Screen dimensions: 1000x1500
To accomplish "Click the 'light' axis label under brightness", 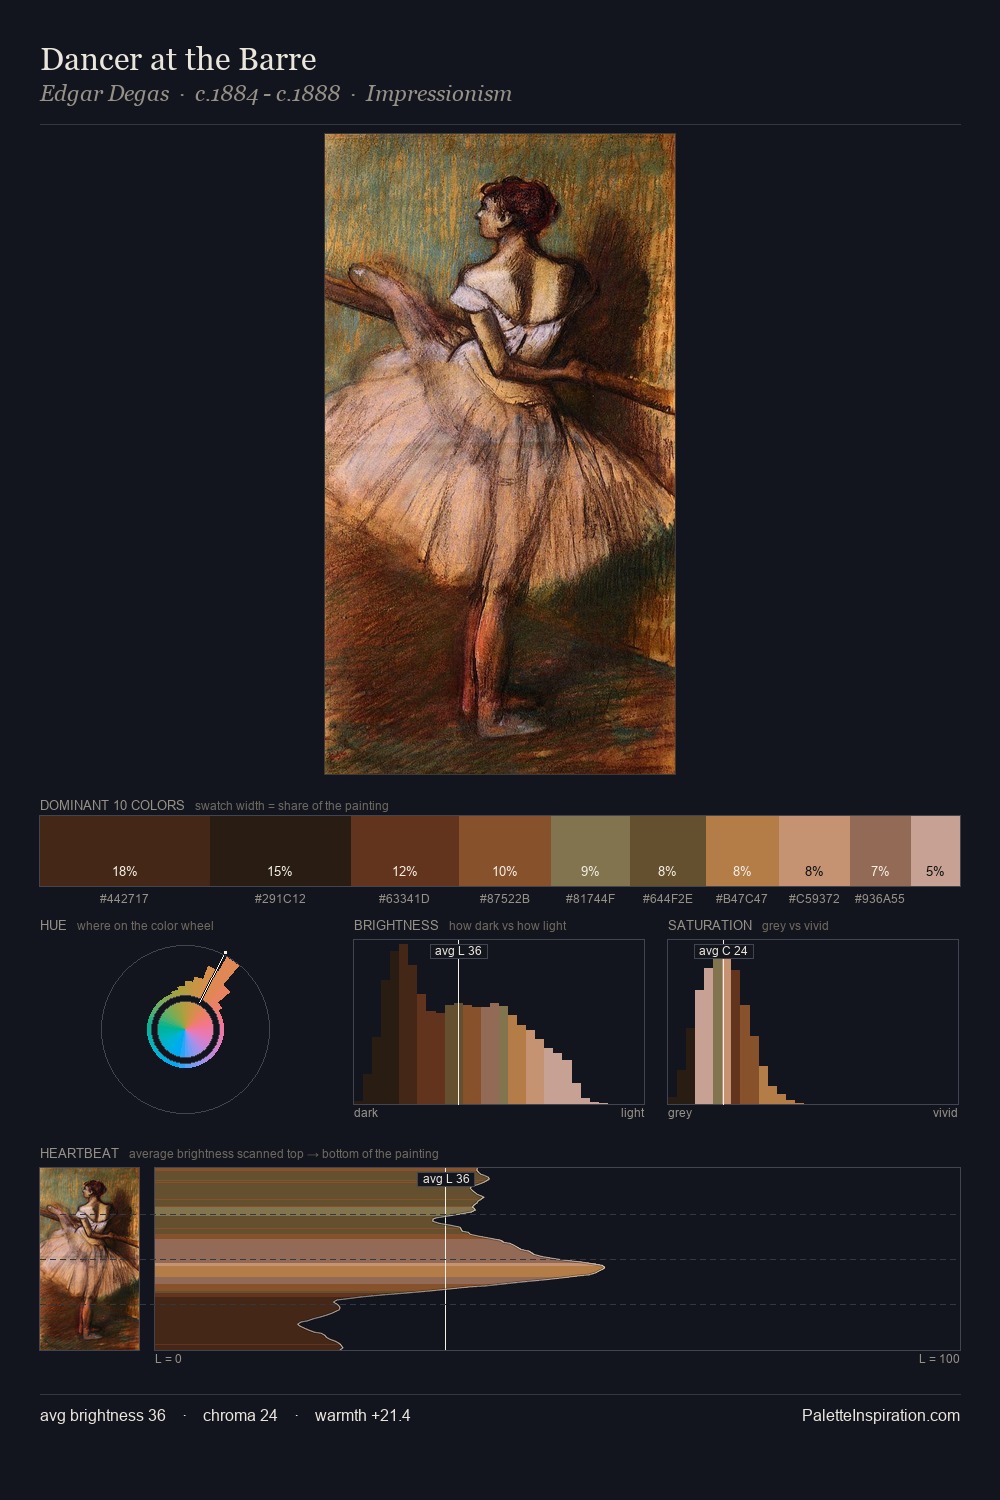I will 632,1113.
